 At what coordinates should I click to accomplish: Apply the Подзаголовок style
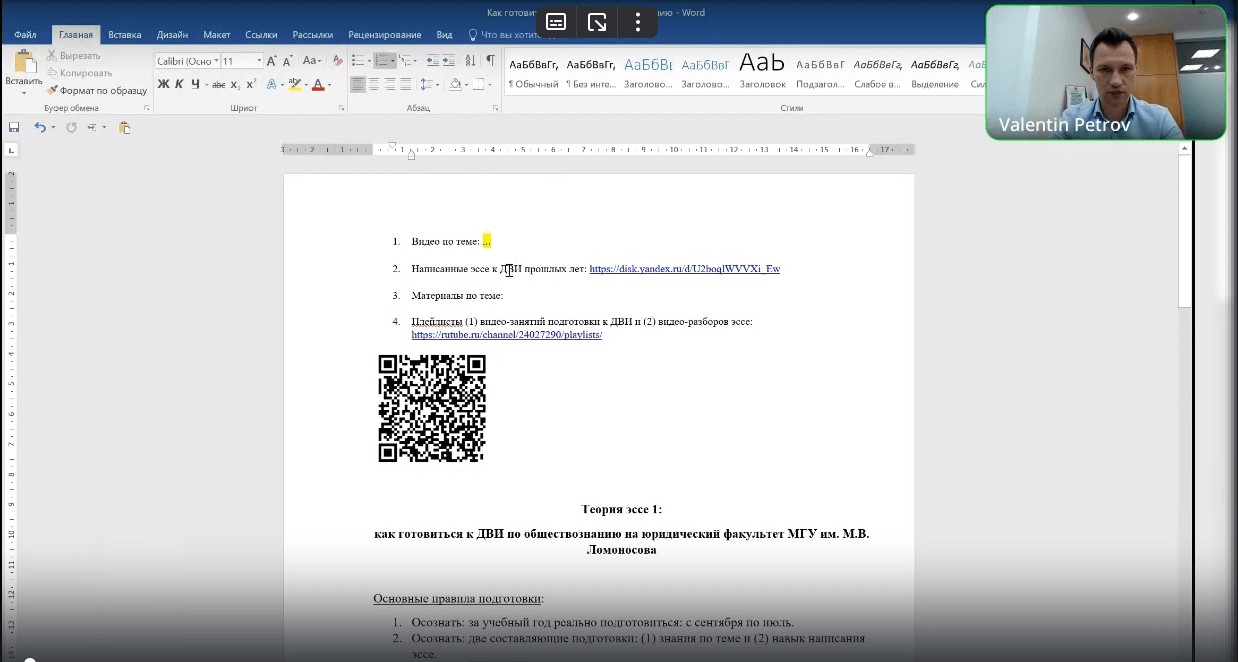[820, 73]
